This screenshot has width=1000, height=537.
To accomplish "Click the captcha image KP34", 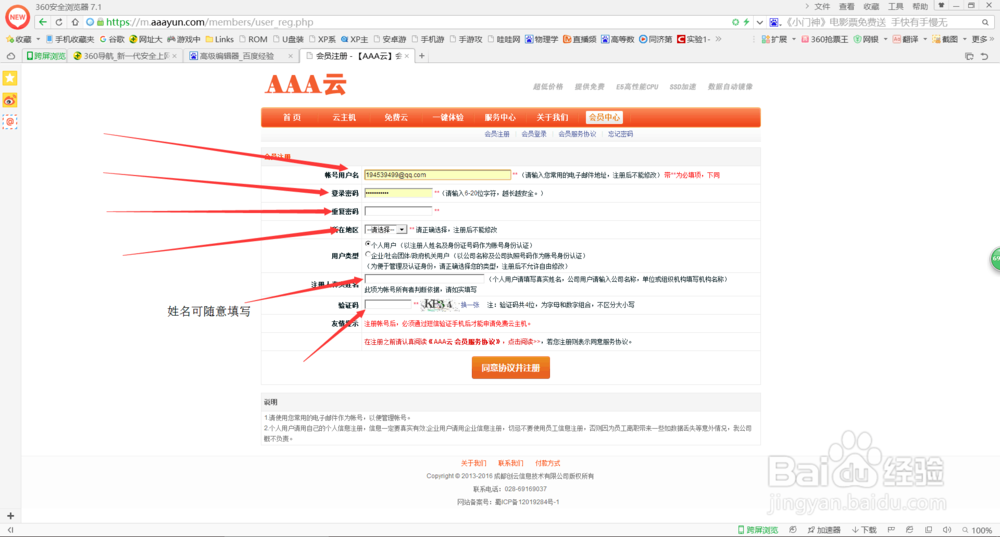I will 439,304.
